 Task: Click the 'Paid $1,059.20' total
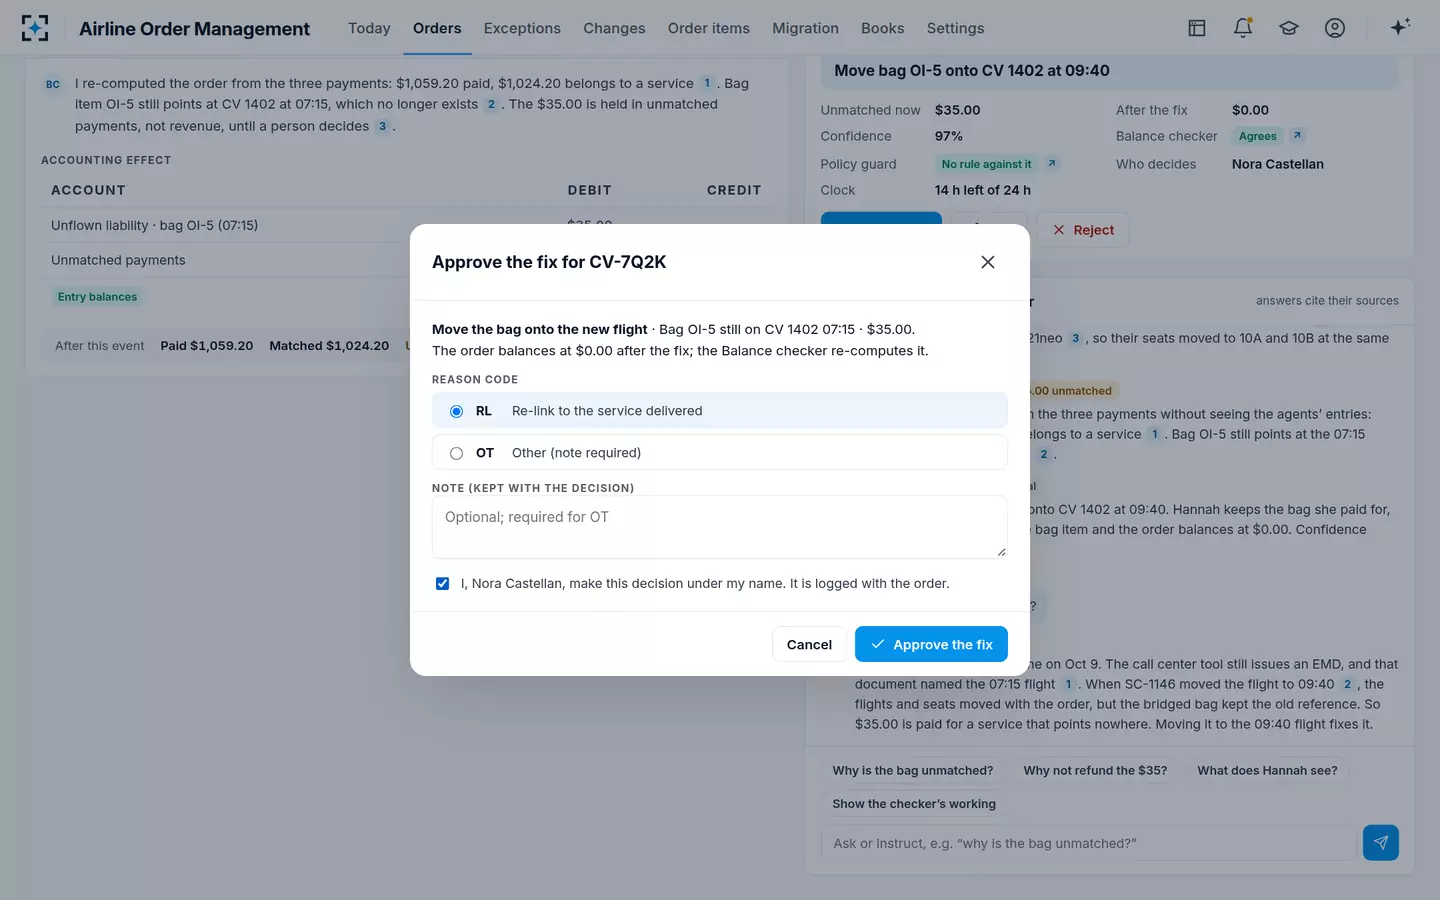[206, 345]
